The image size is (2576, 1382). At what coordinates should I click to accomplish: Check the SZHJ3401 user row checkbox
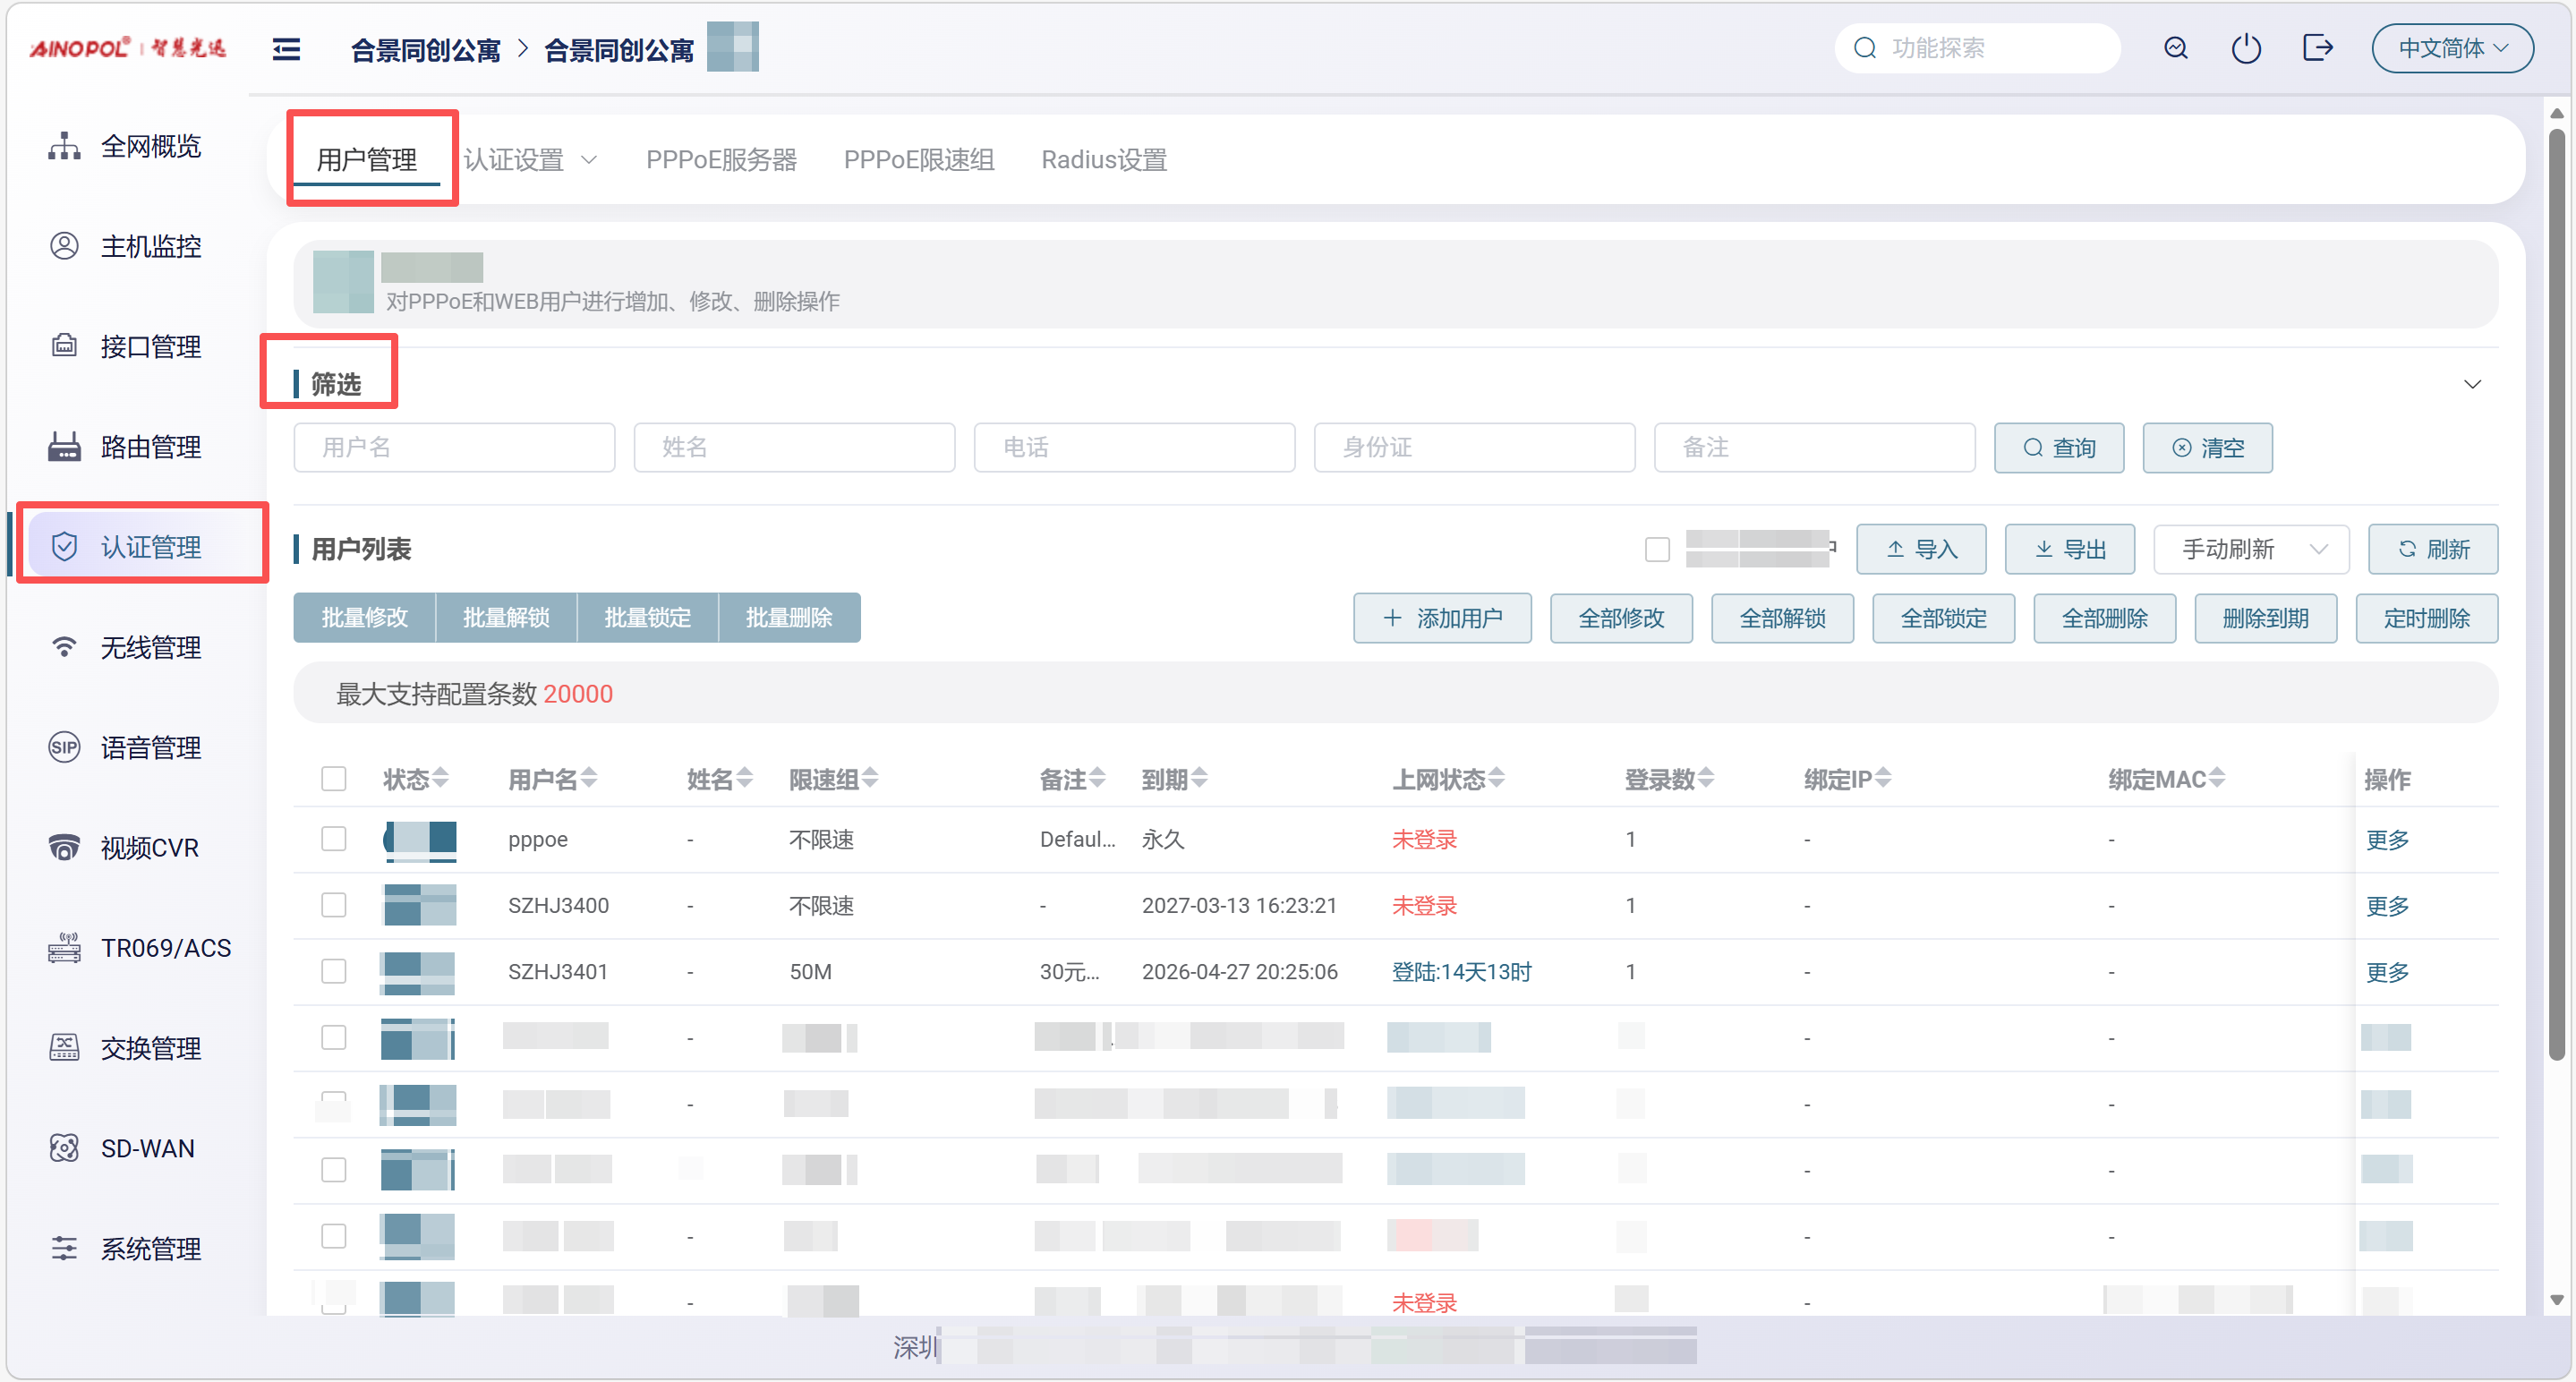(334, 971)
